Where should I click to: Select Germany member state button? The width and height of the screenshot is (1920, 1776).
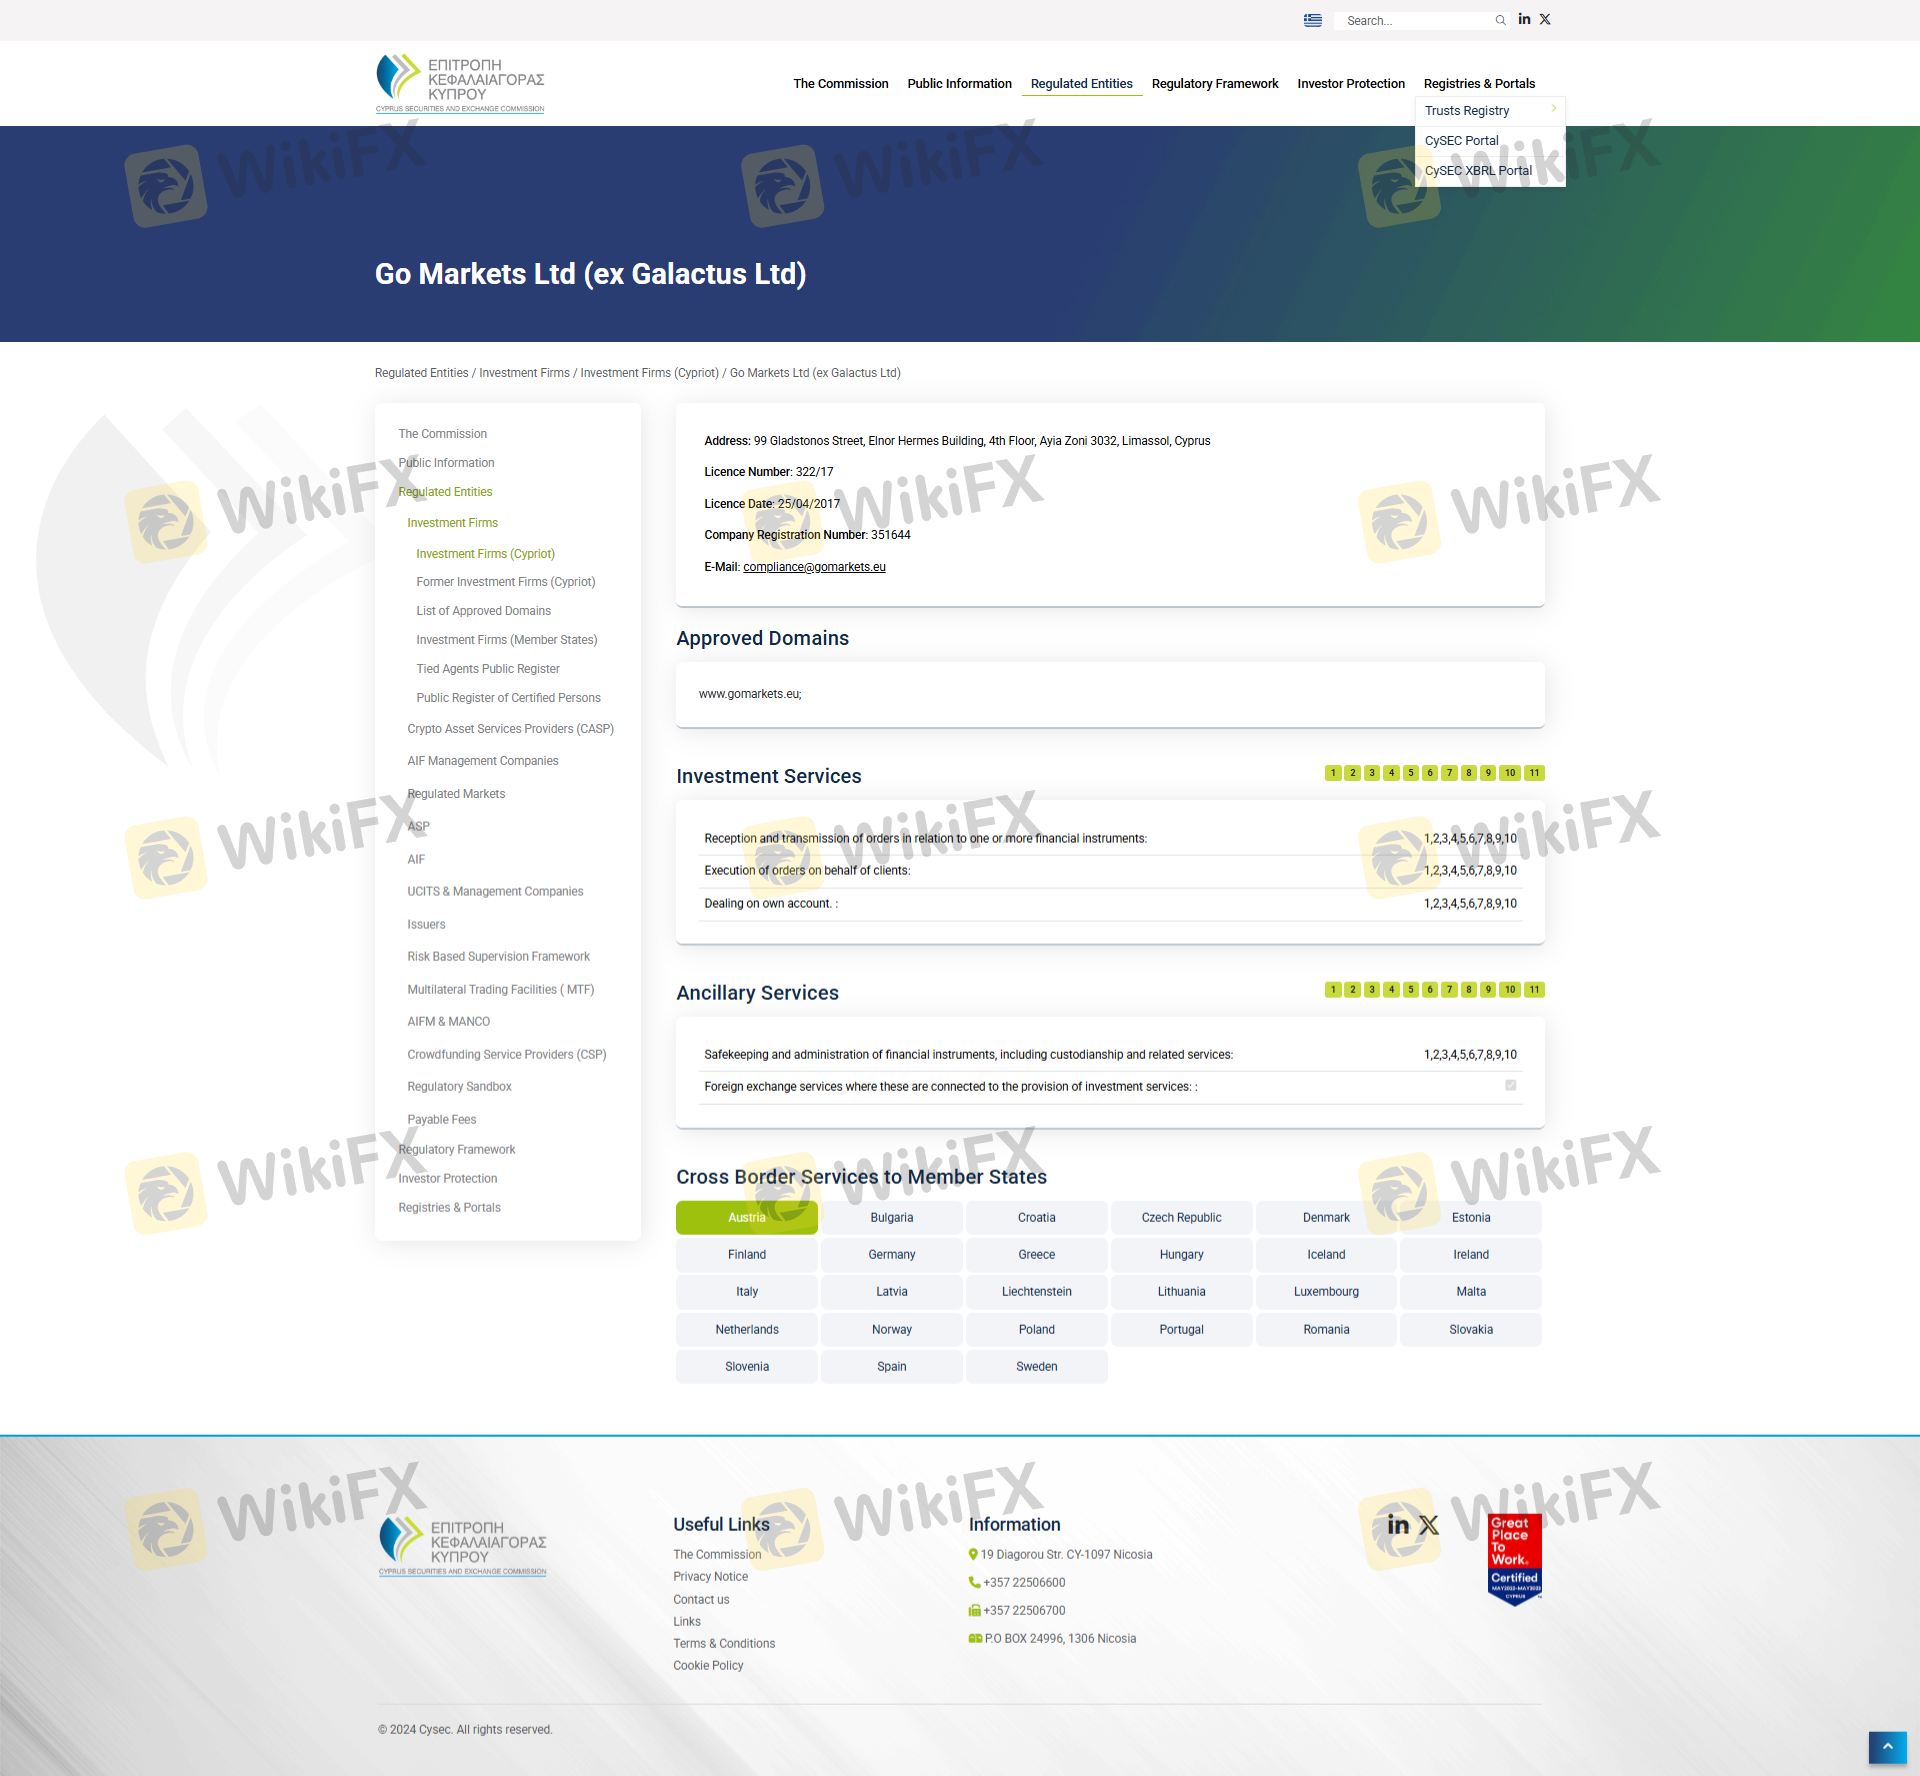pos(891,1254)
